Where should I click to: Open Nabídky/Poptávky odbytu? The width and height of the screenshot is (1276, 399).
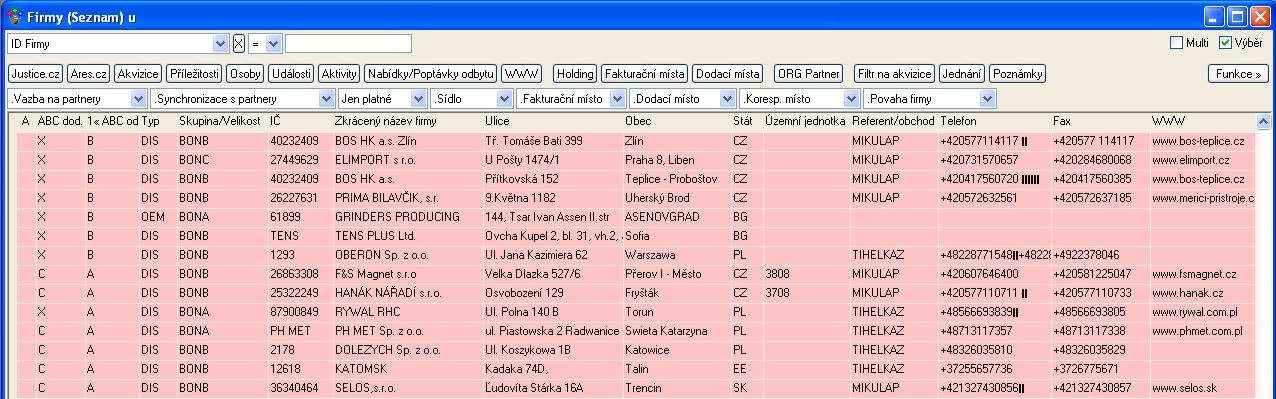[x=430, y=74]
